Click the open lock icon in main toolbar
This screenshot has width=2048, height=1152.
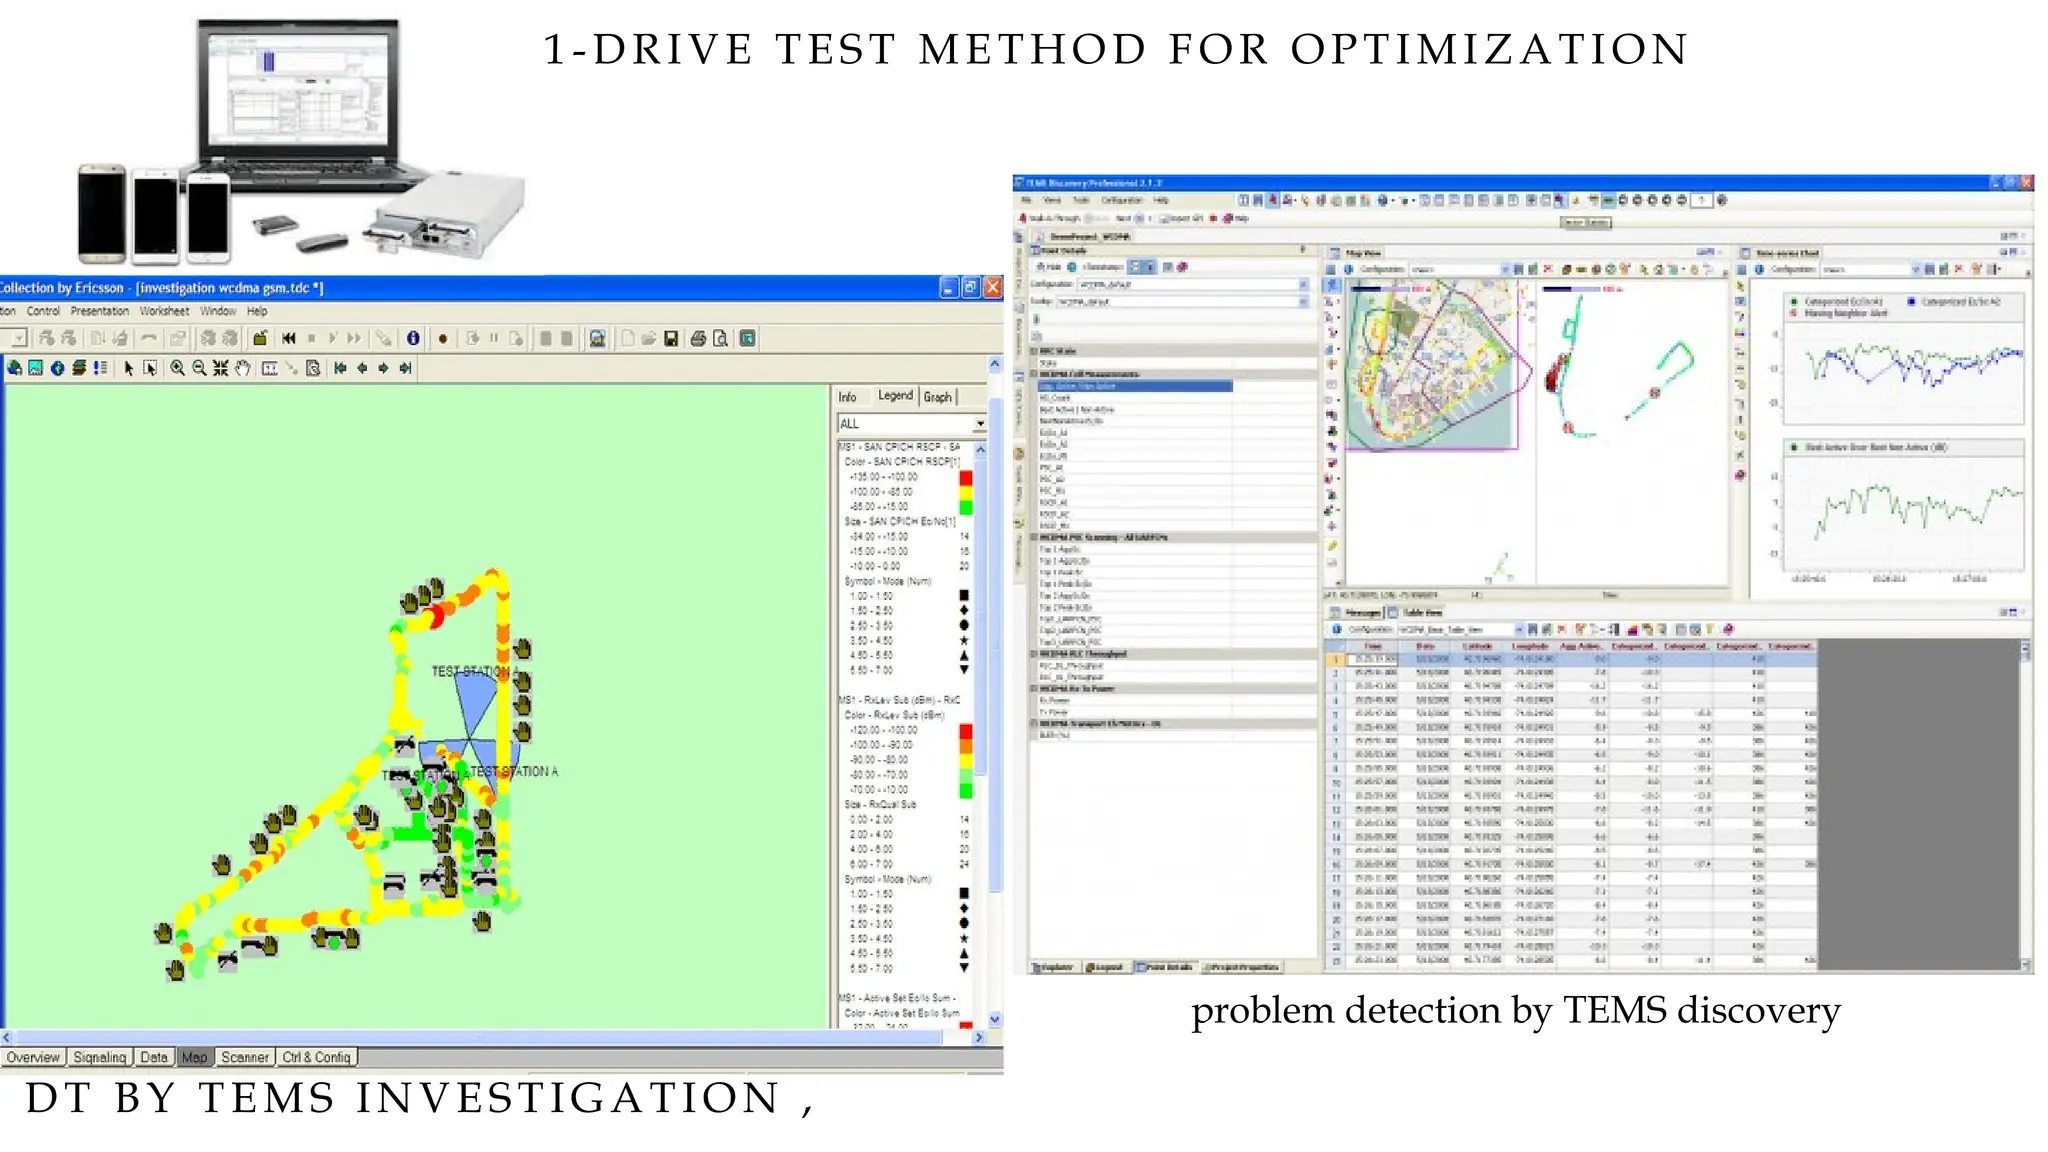(x=260, y=339)
